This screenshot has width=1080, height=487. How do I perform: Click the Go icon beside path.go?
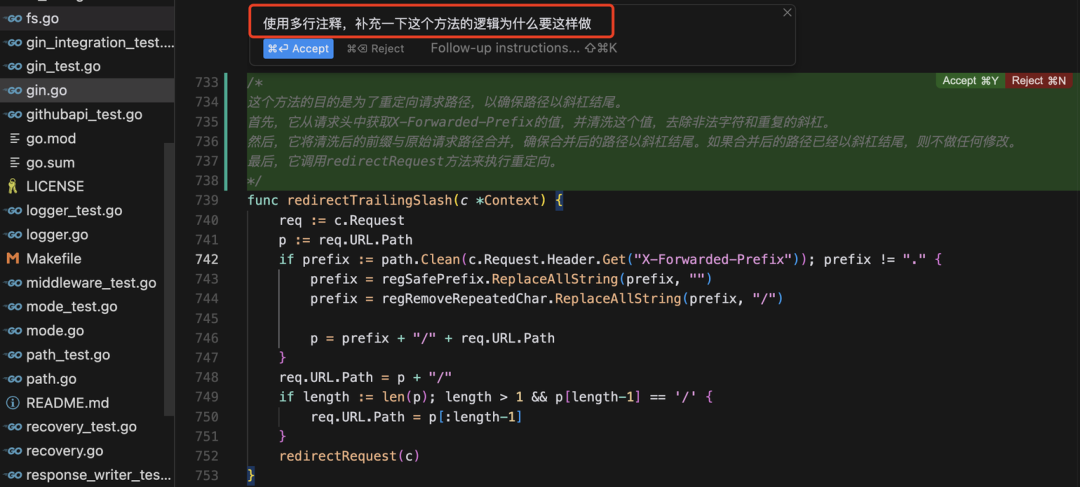coord(12,379)
